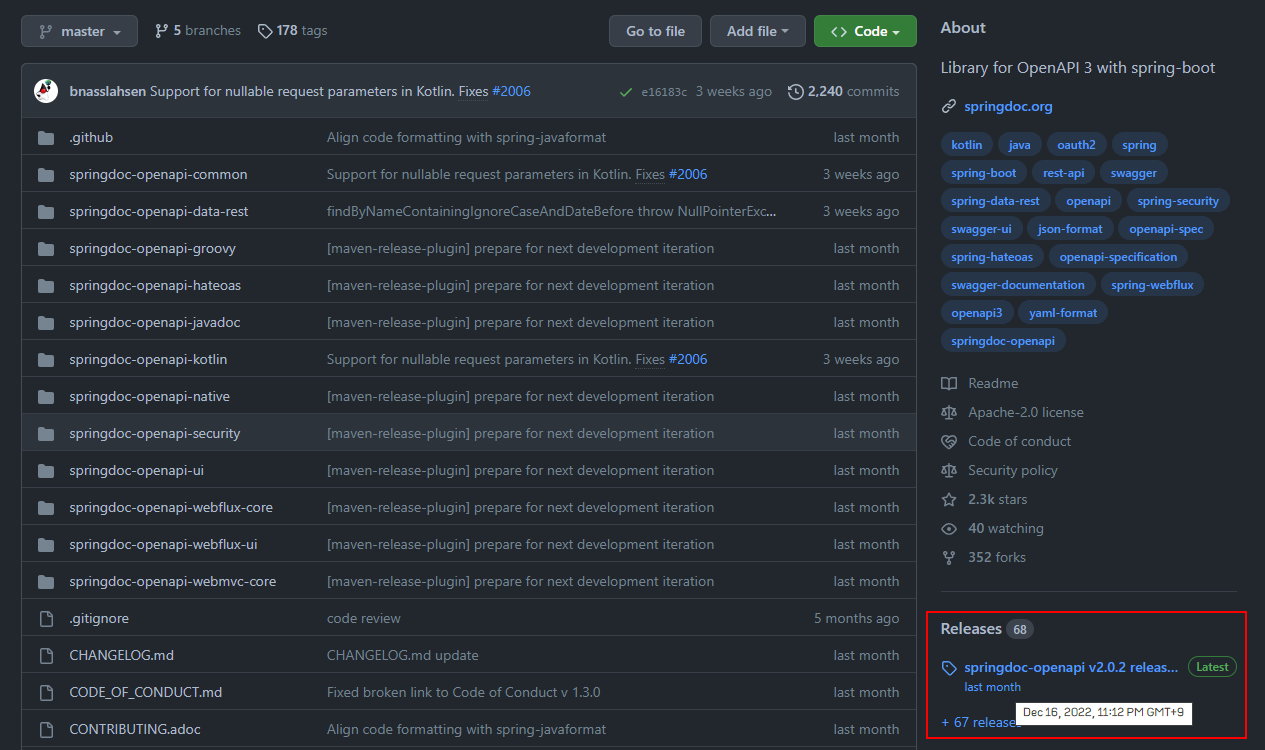Click file icon for CODE_OF_CONDUCT.md
This screenshot has height=750, width=1265.
[46, 693]
